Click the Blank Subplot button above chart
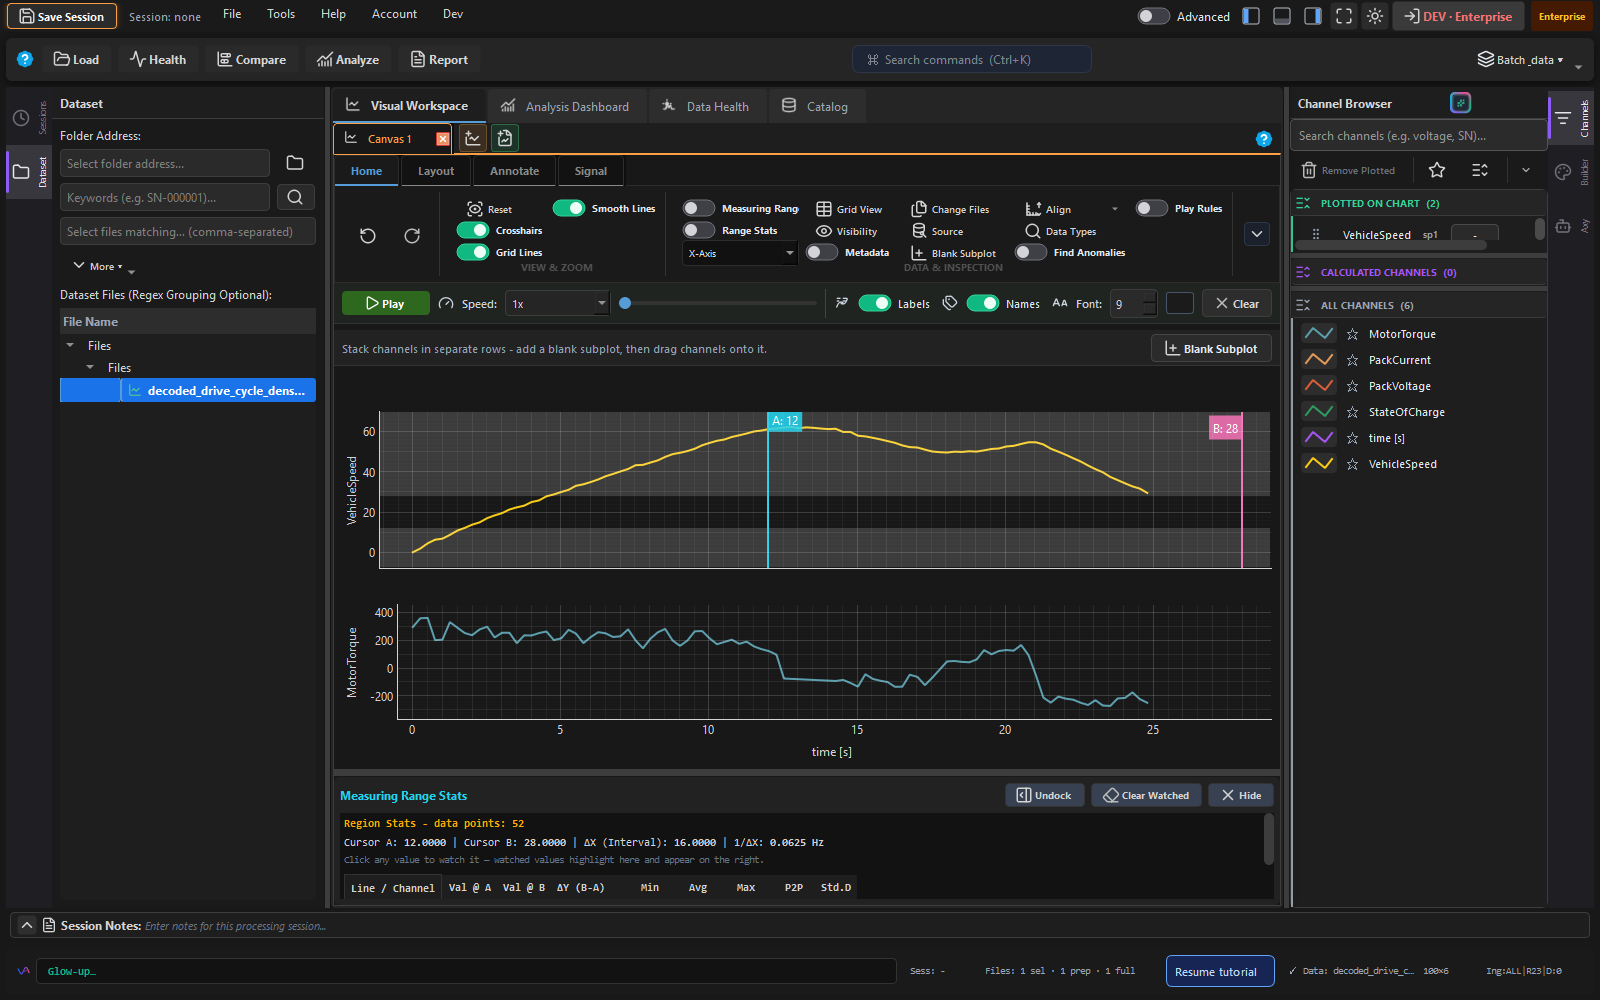This screenshot has height=1000, width=1600. click(x=1211, y=348)
